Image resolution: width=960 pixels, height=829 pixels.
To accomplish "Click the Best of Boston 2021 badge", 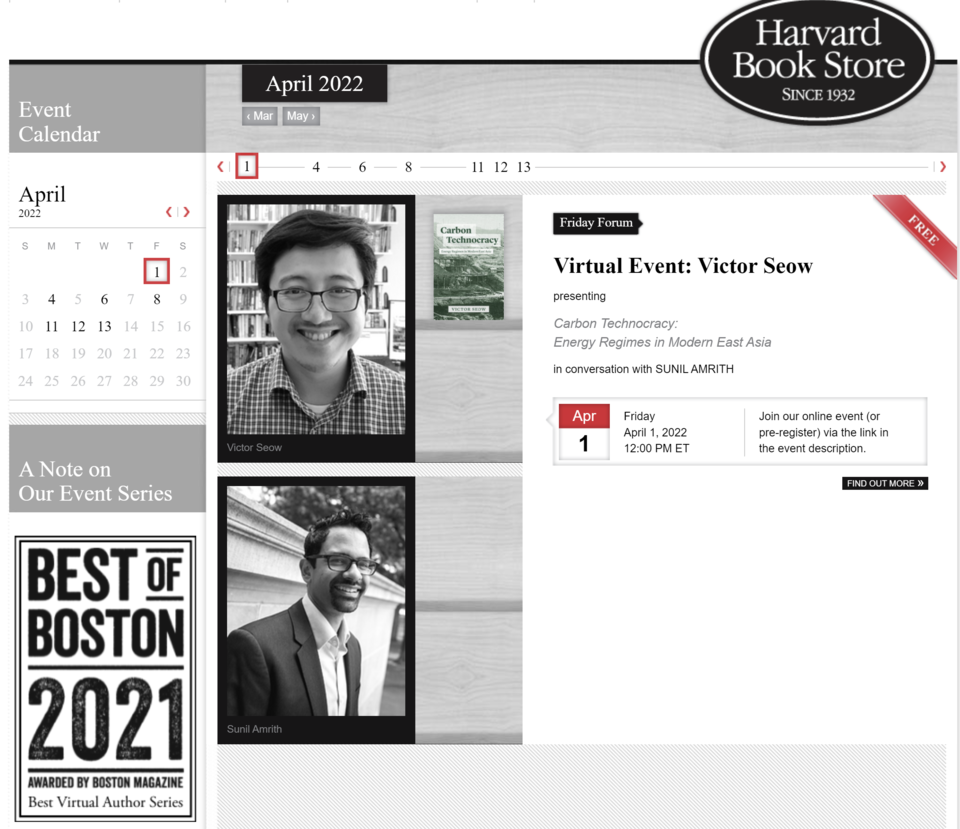I will [x=105, y=678].
